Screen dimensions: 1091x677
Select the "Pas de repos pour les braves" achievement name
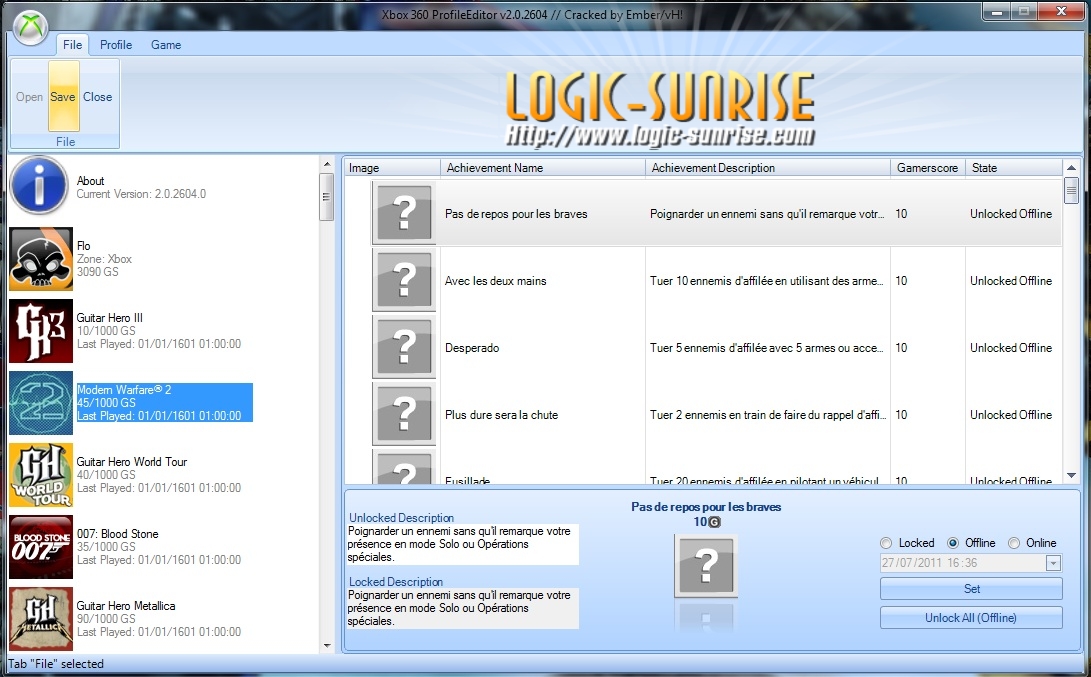click(516, 214)
